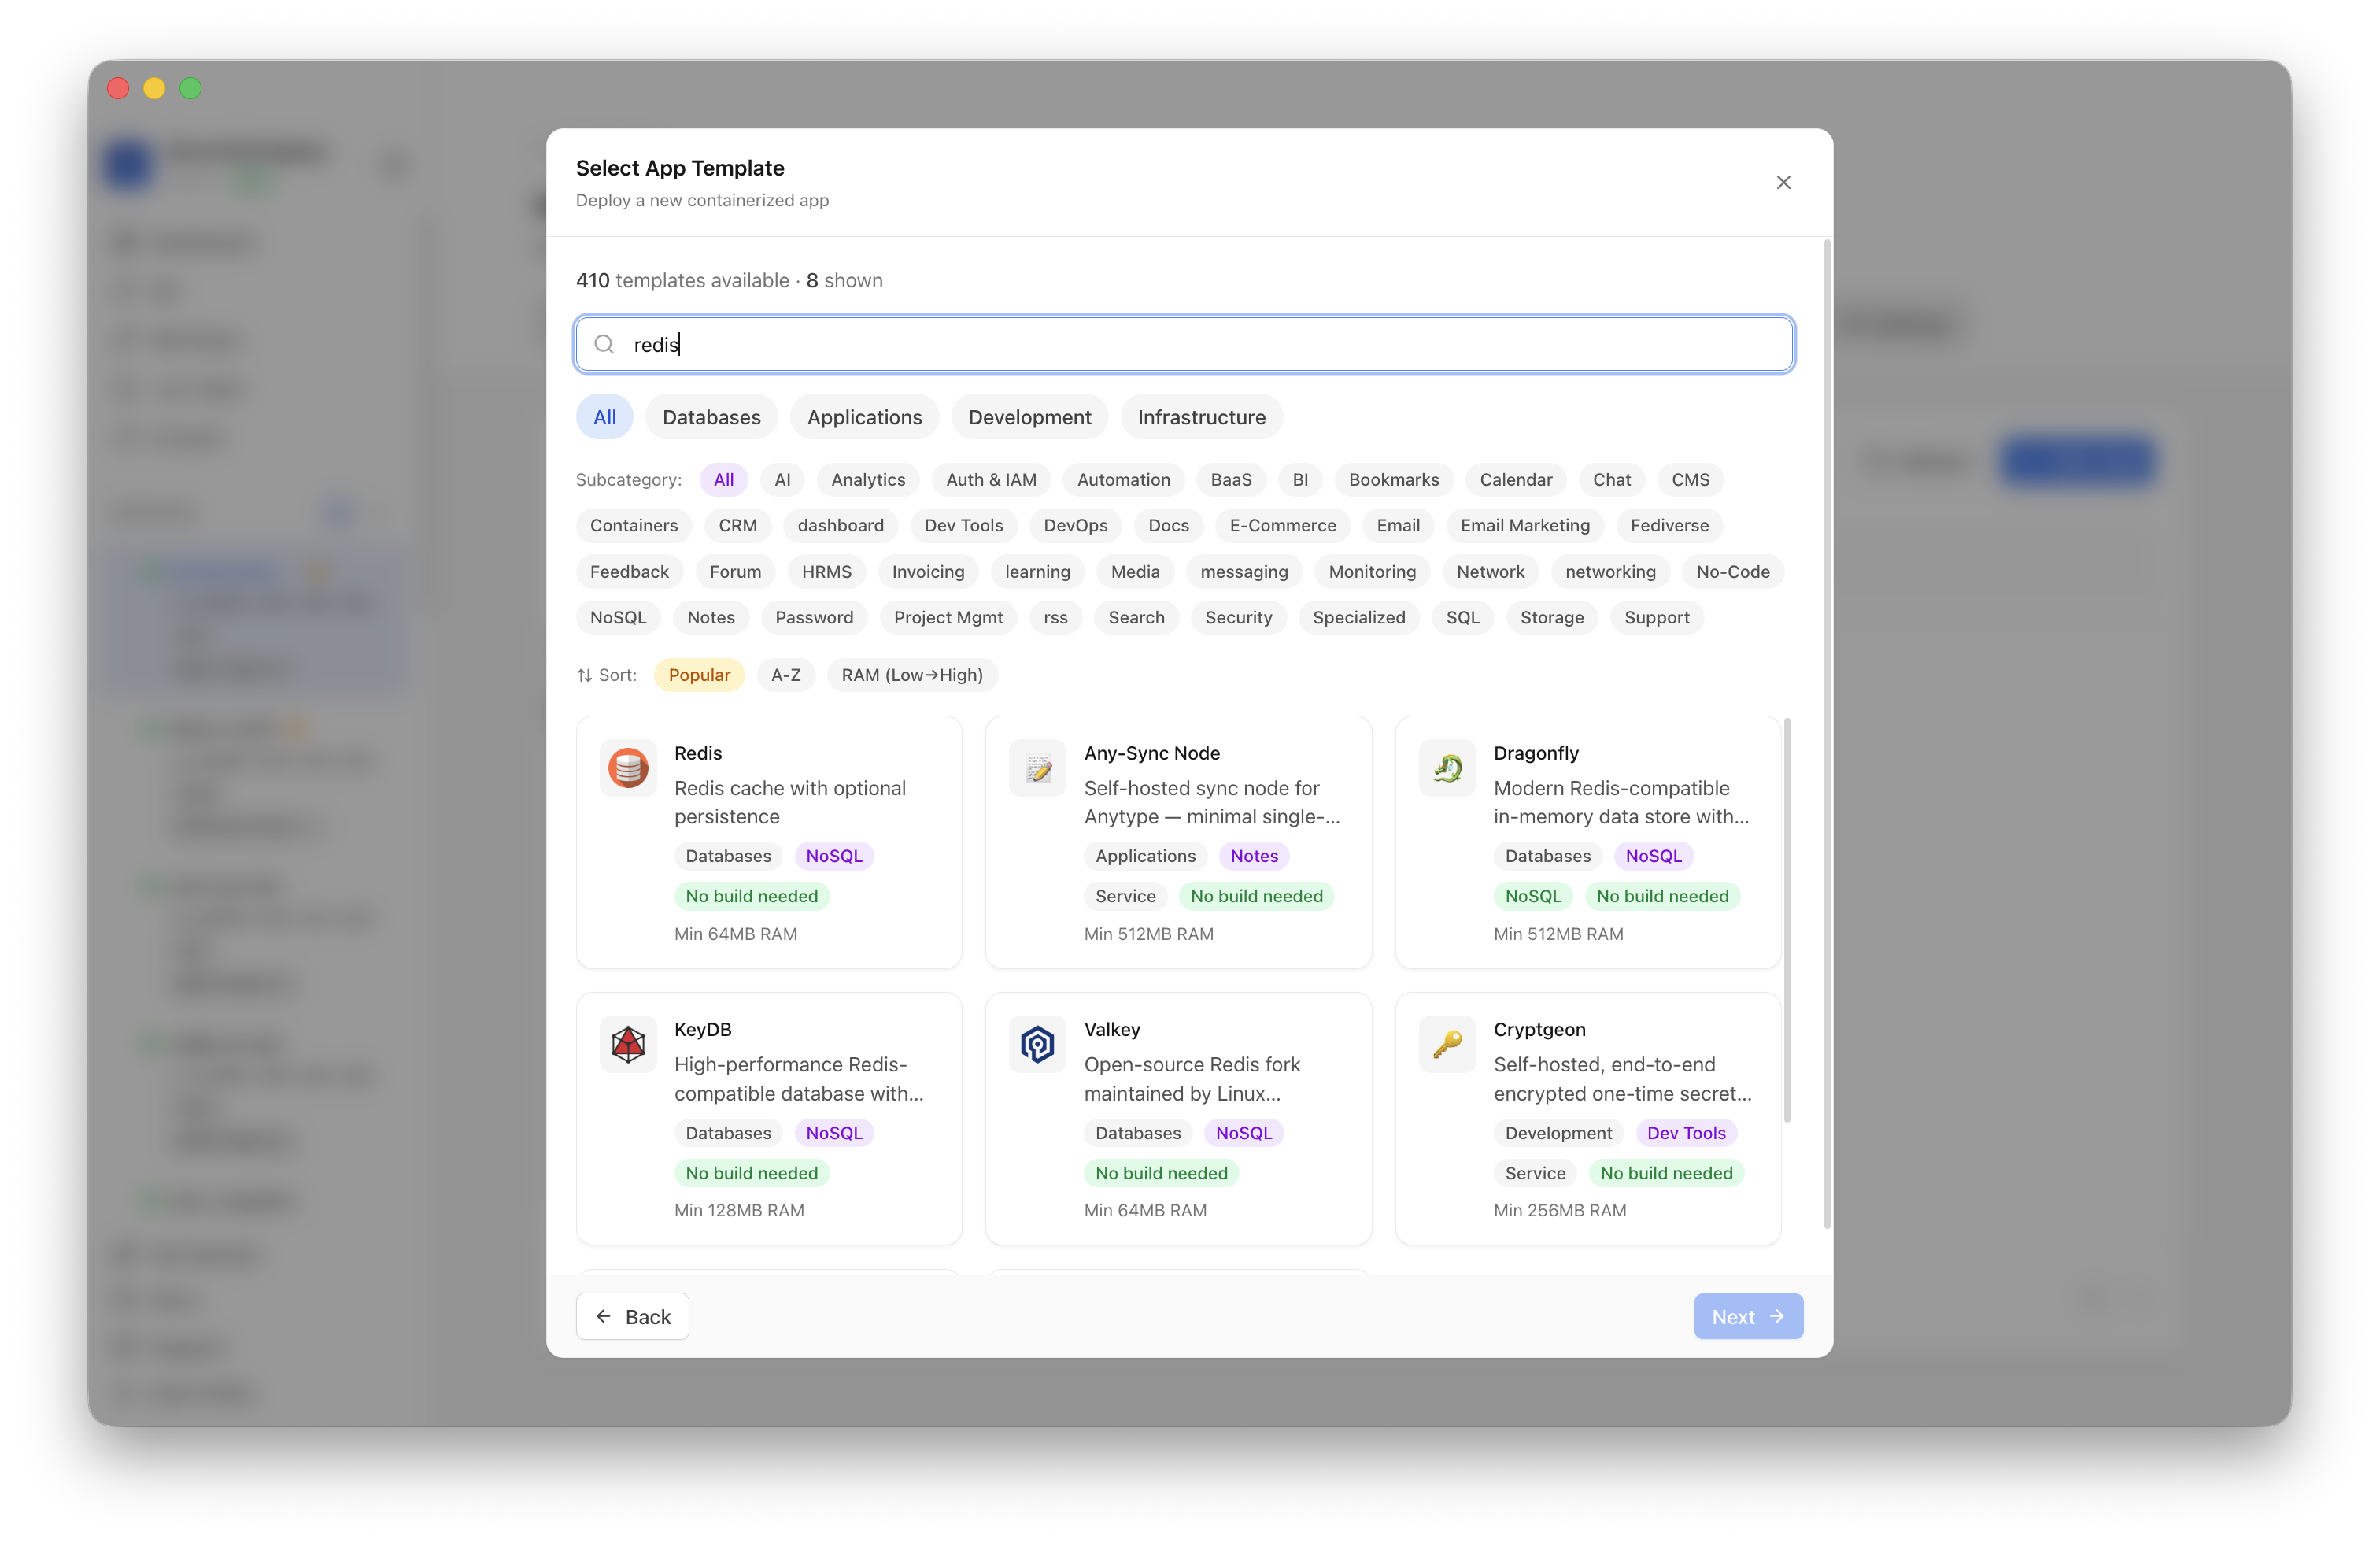This screenshot has height=1543, width=2380.
Task: Switch to the Infrastructure category
Action: [1201, 417]
